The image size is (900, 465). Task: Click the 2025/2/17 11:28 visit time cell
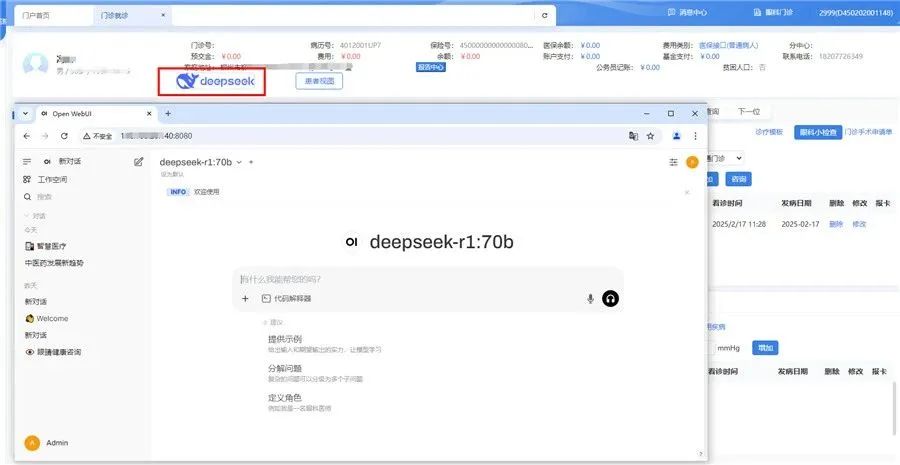(739, 224)
